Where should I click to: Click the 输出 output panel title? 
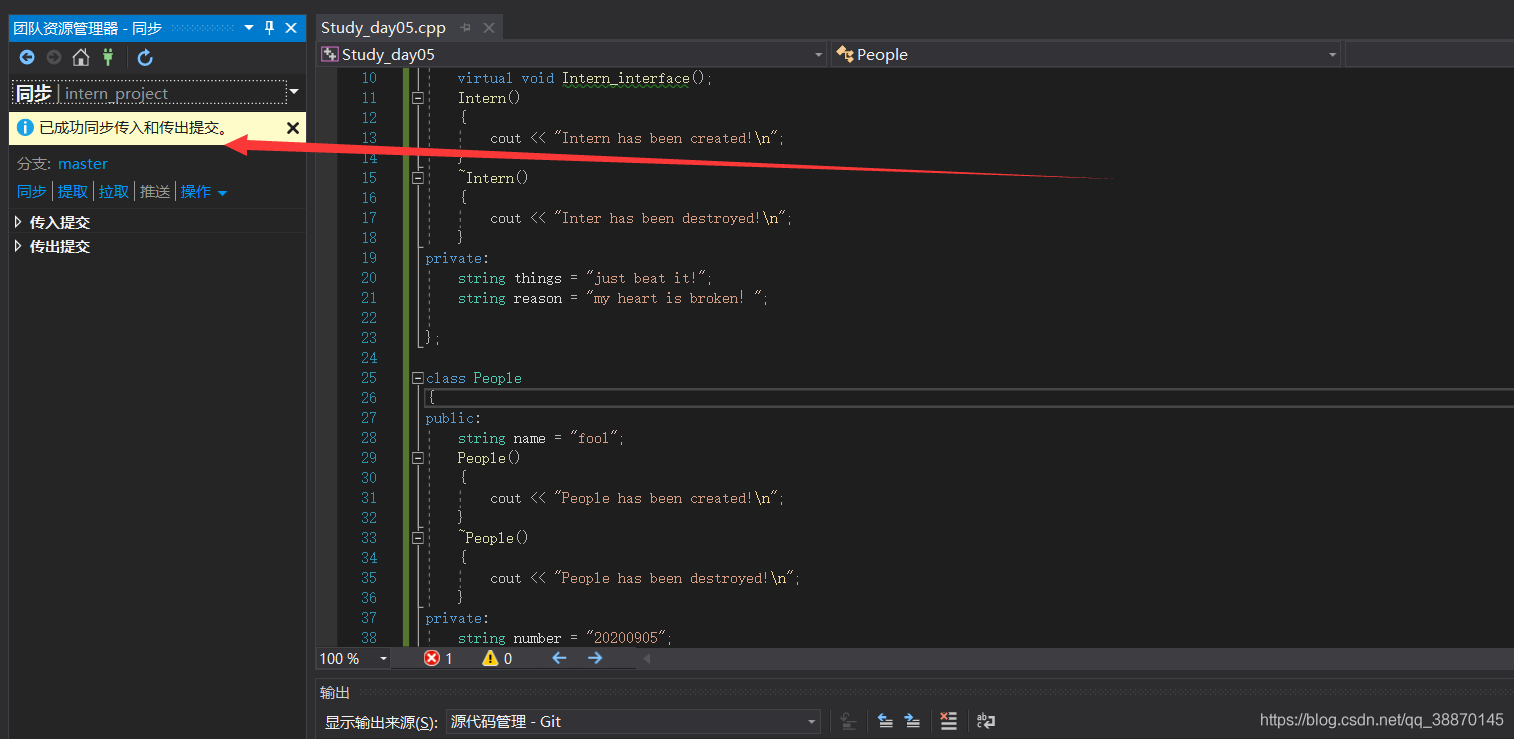pos(335,693)
